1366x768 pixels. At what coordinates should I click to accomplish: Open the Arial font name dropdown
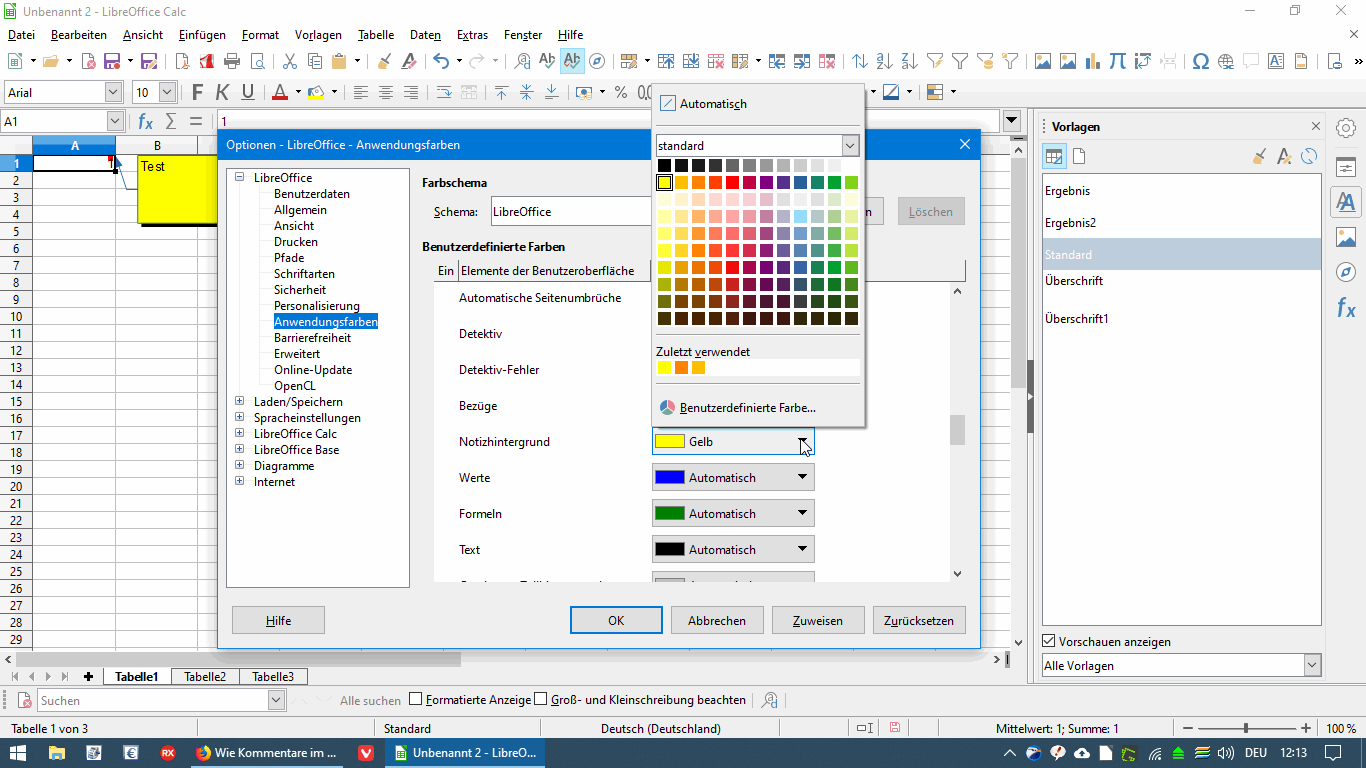pyautogui.click(x=113, y=92)
